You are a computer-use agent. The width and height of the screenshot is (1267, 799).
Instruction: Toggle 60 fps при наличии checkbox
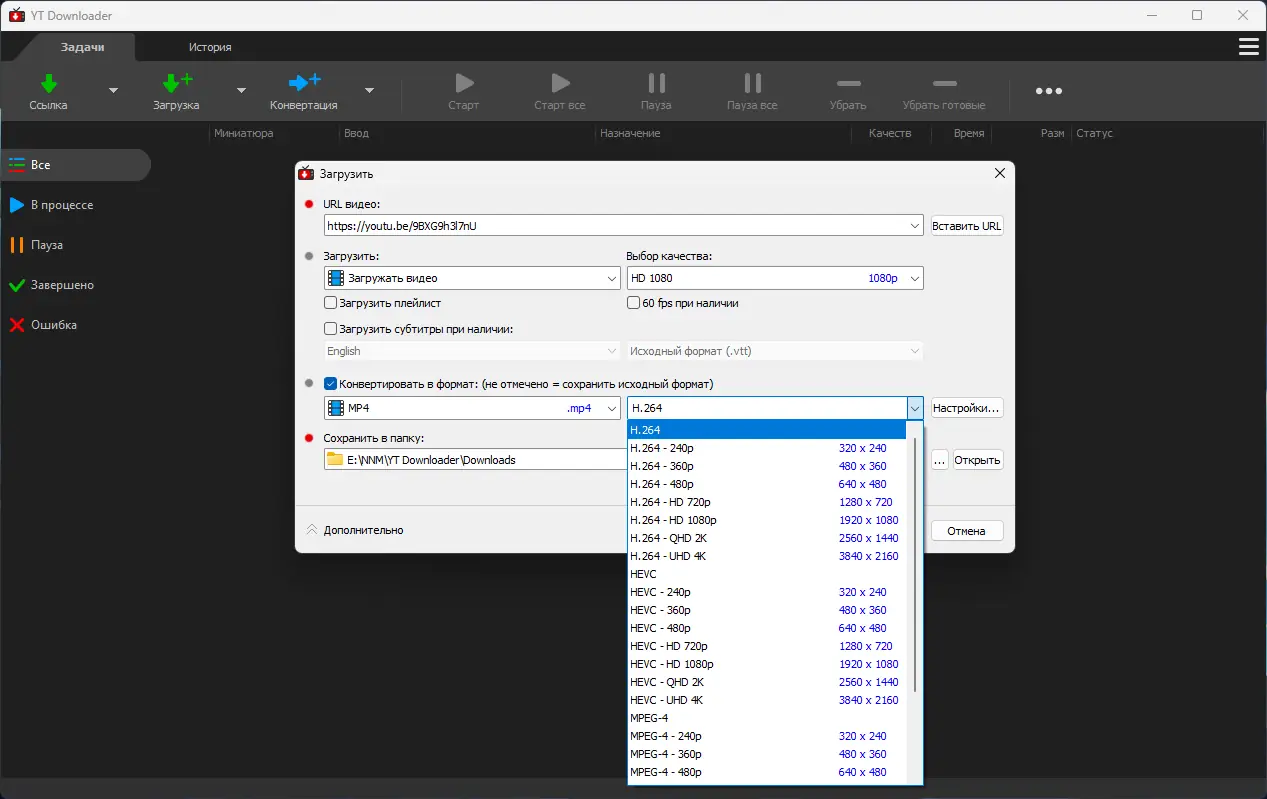633,303
